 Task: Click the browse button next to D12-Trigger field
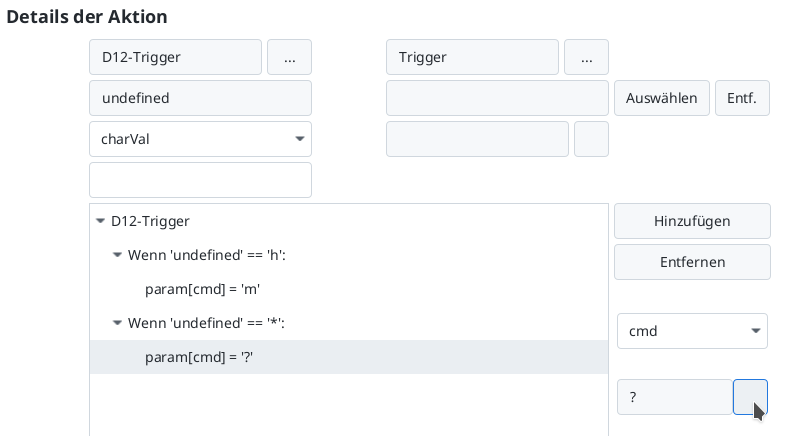(x=289, y=58)
